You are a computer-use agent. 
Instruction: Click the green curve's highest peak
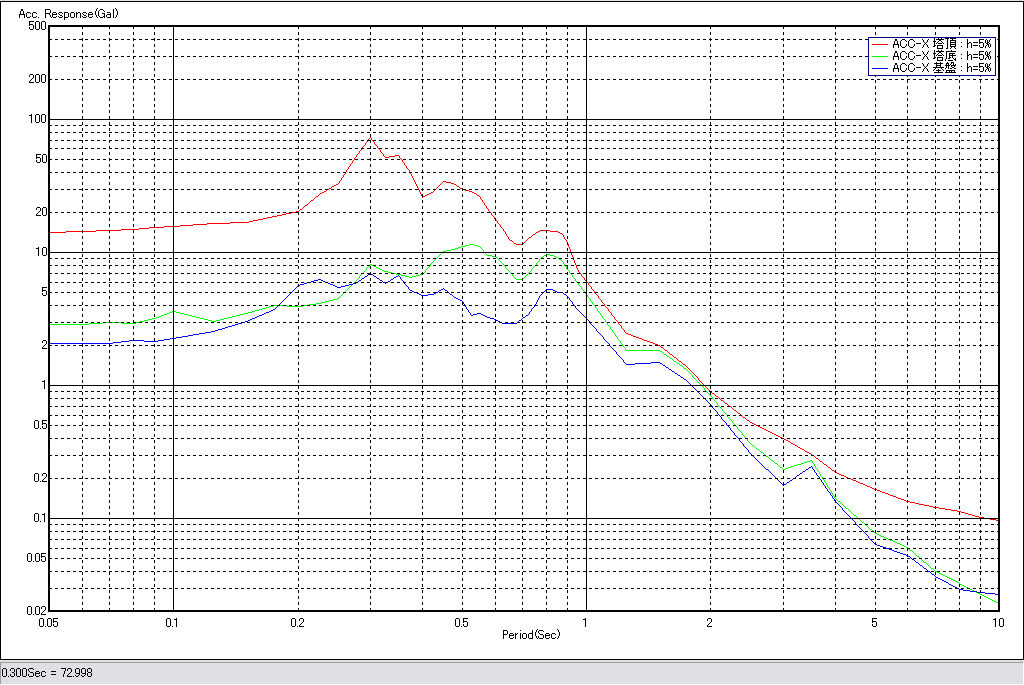pos(473,244)
